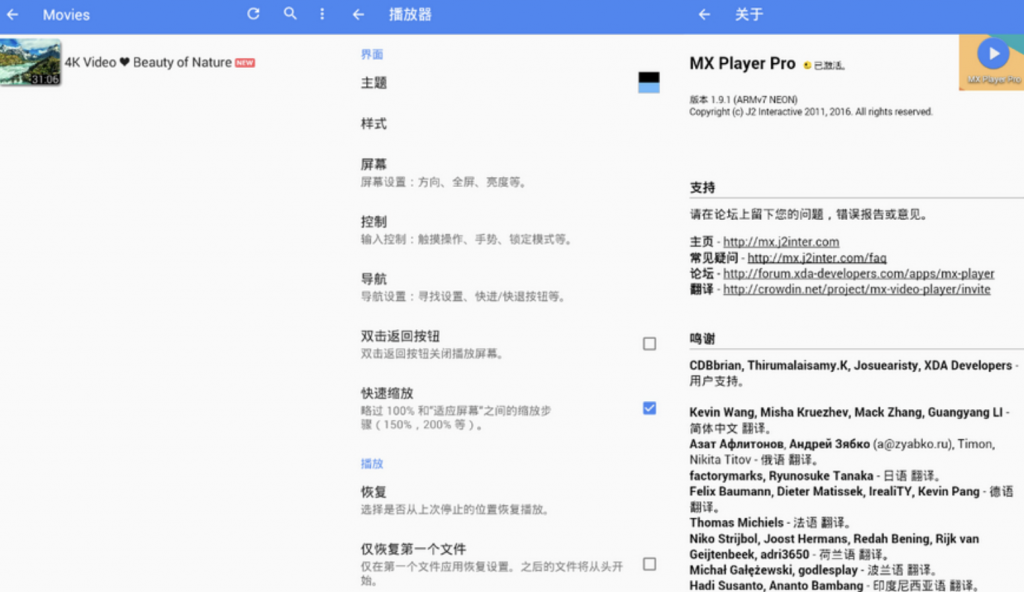Open the mx.j2inter.com/faq link
This screenshot has width=1024, height=592.
click(817, 257)
